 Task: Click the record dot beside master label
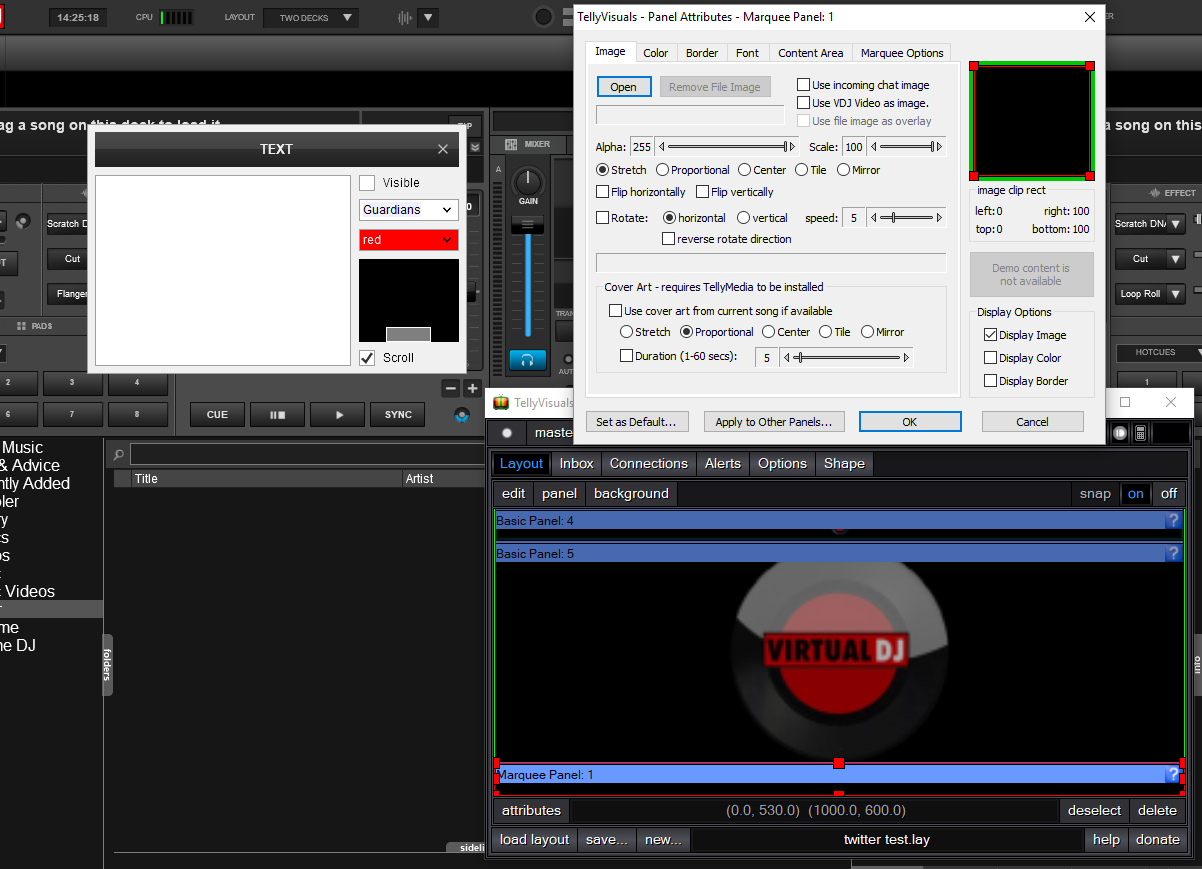[507, 433]
